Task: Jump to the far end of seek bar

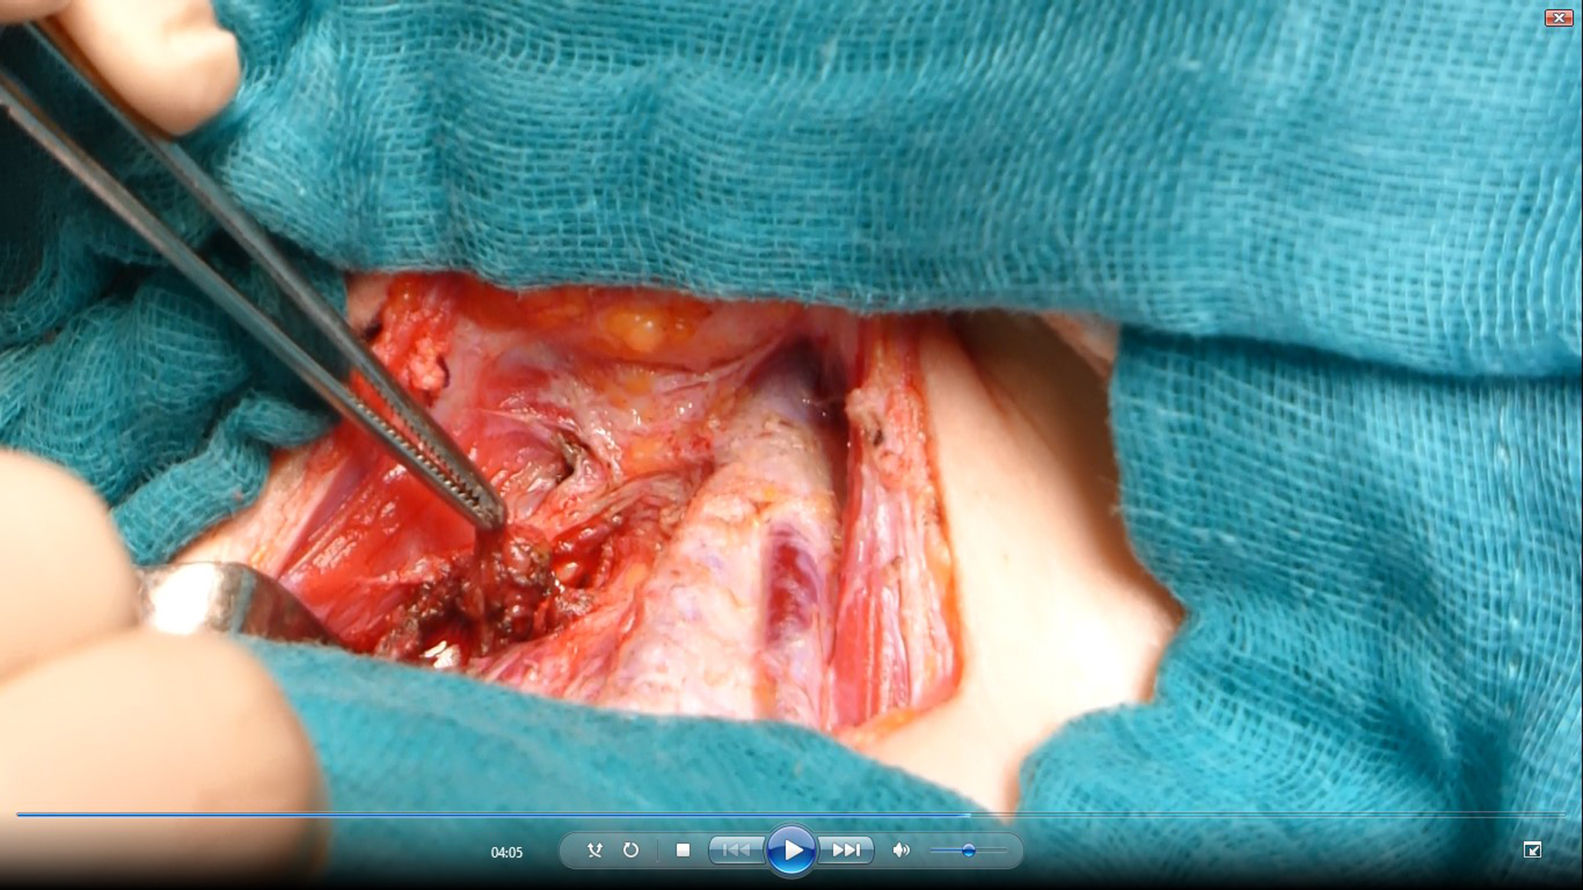Action: (x=1563, y=814)
